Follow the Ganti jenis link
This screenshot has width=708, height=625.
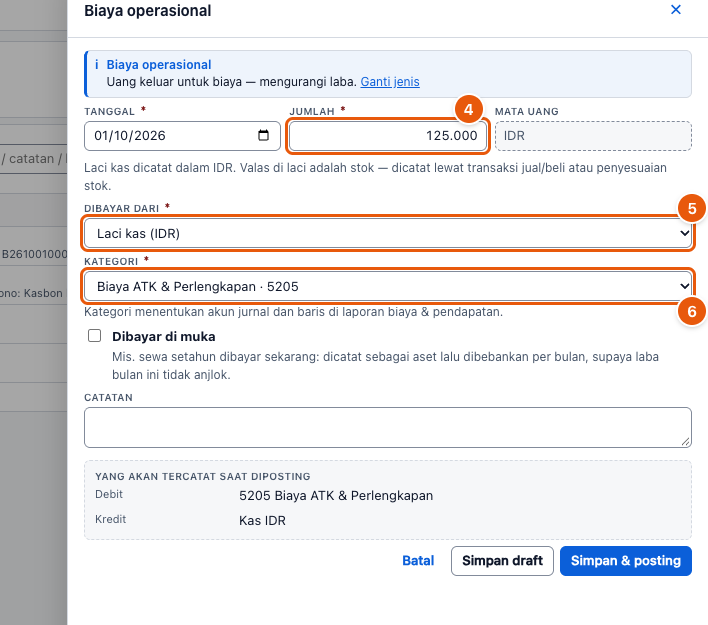click(x=390, y=82)
